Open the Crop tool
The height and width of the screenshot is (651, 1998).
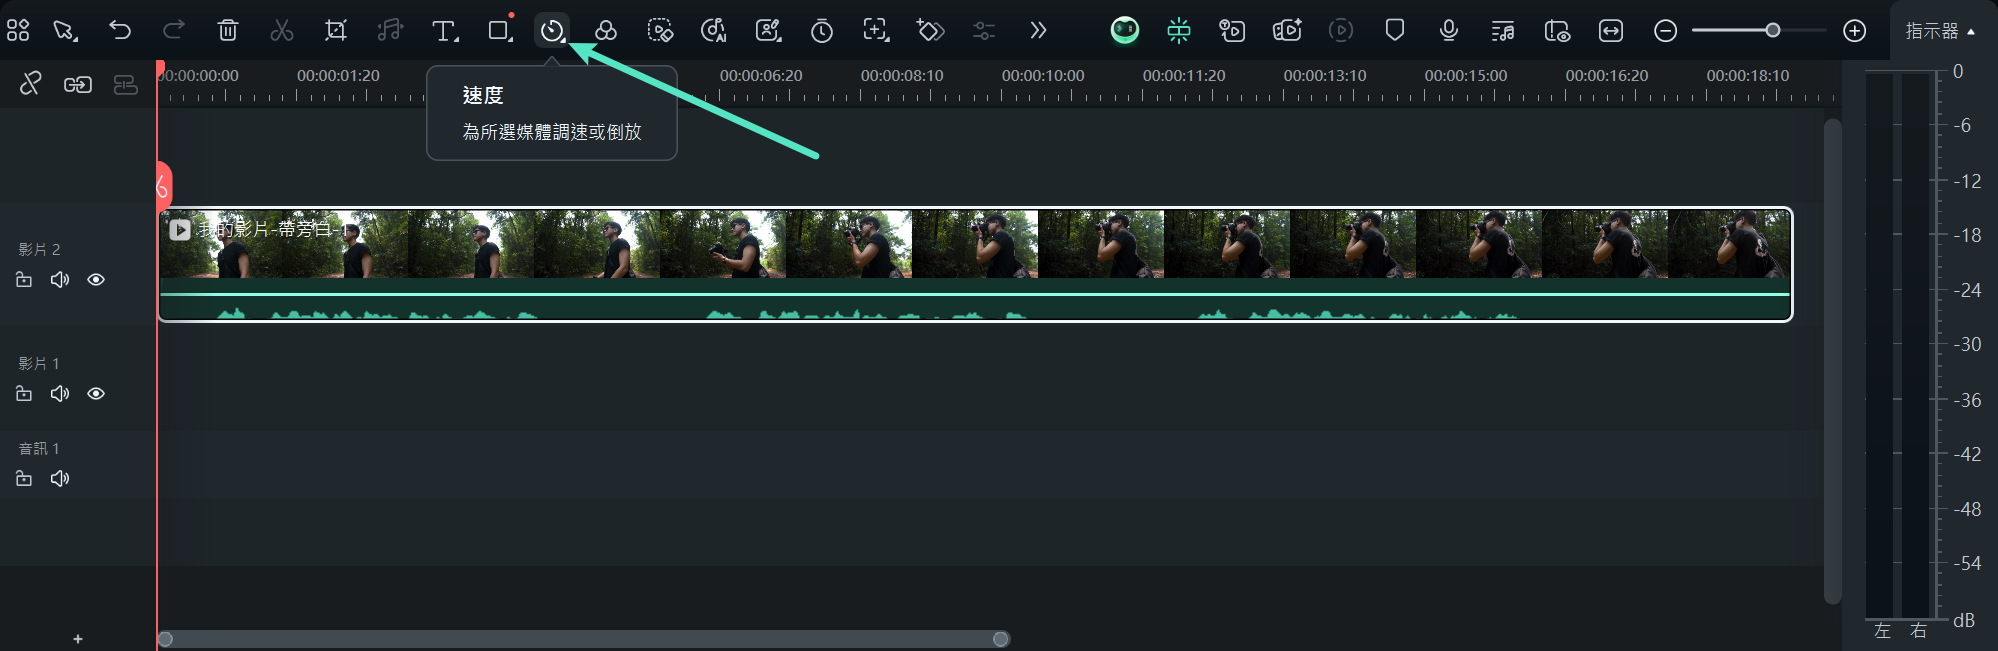point(336,30)
